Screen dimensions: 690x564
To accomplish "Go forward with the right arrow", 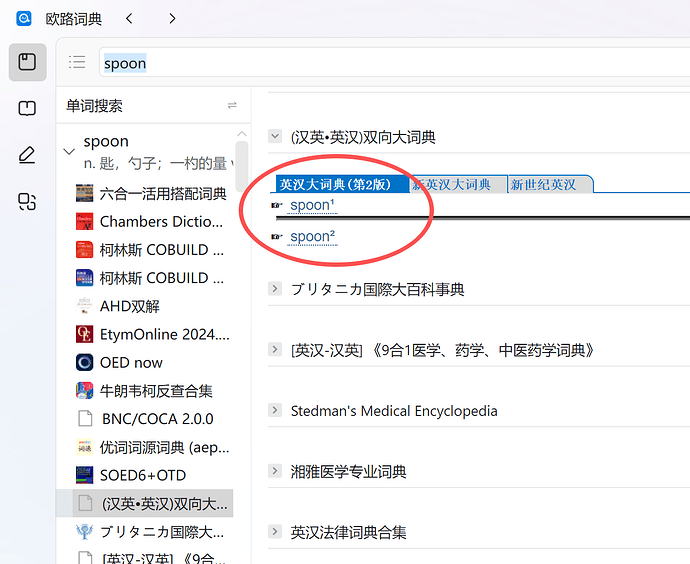I will pyautogui.click(x=172, y=18).
